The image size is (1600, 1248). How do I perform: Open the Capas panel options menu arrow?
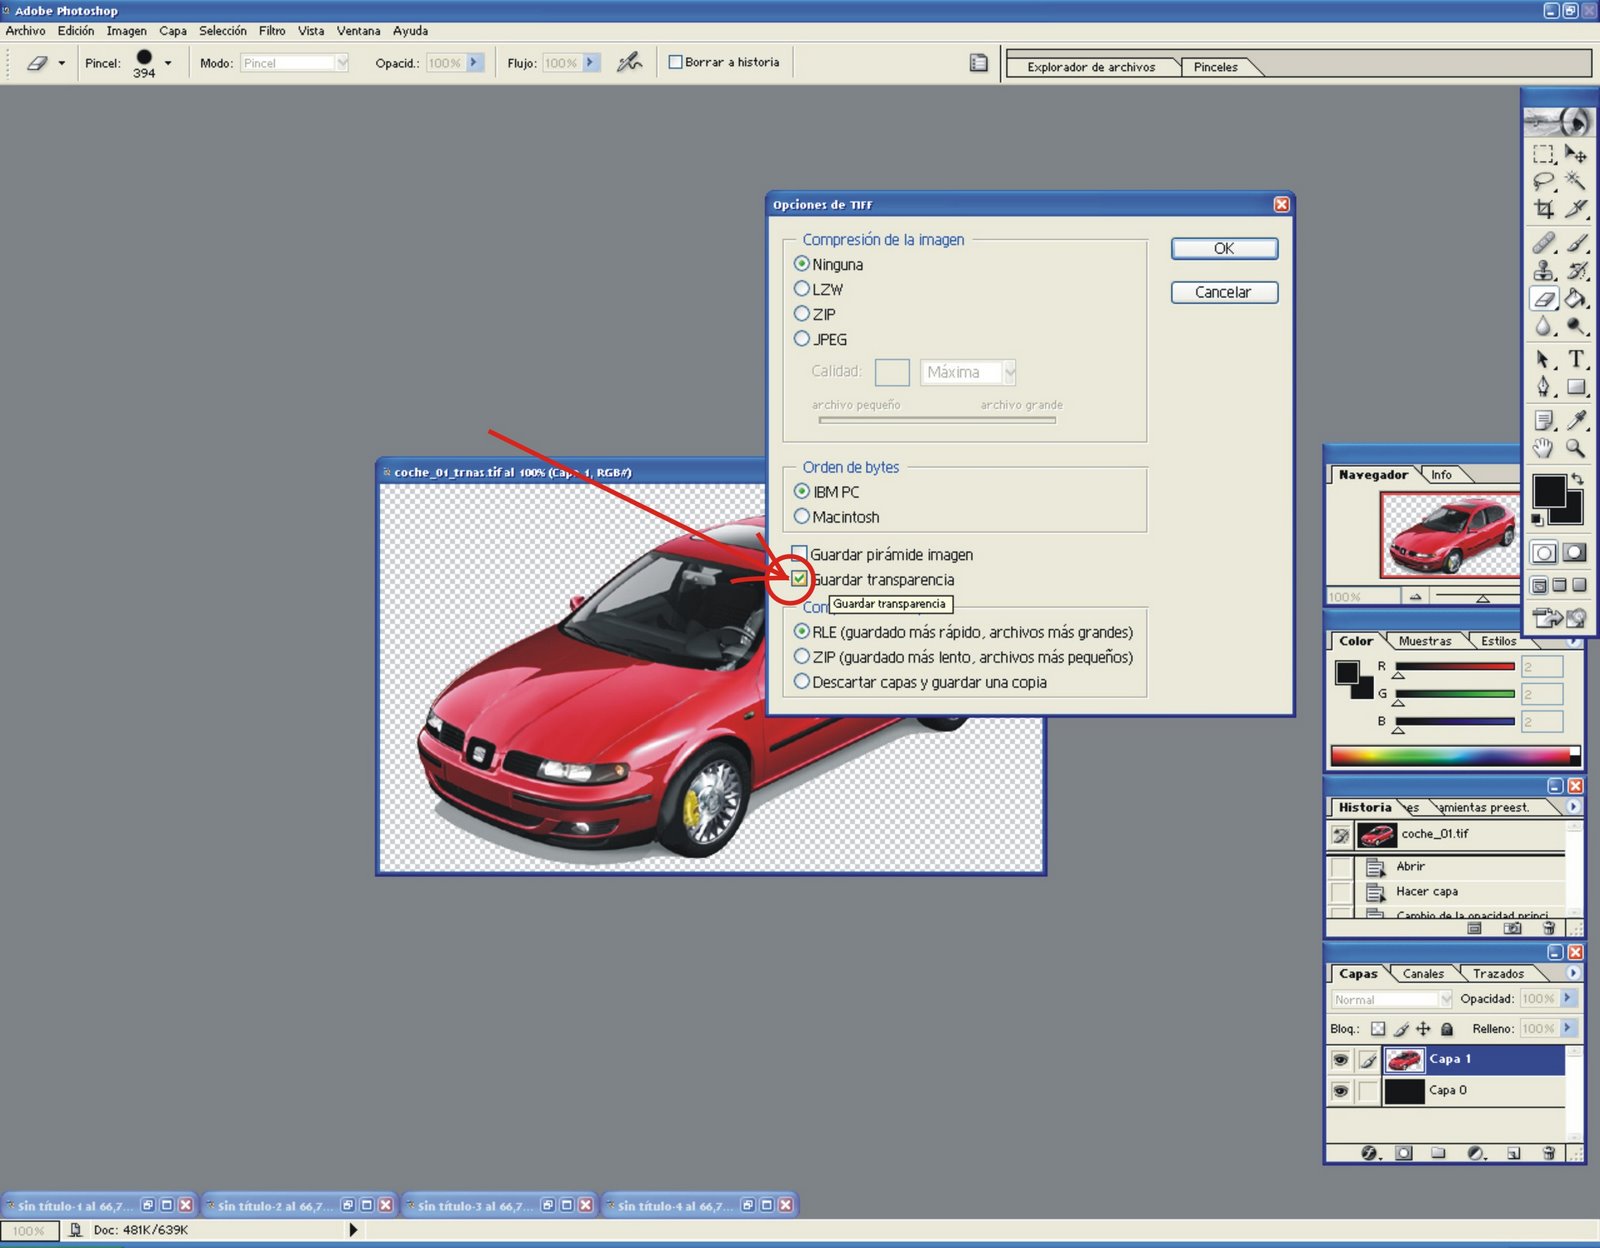click(x=1573, y=973)
